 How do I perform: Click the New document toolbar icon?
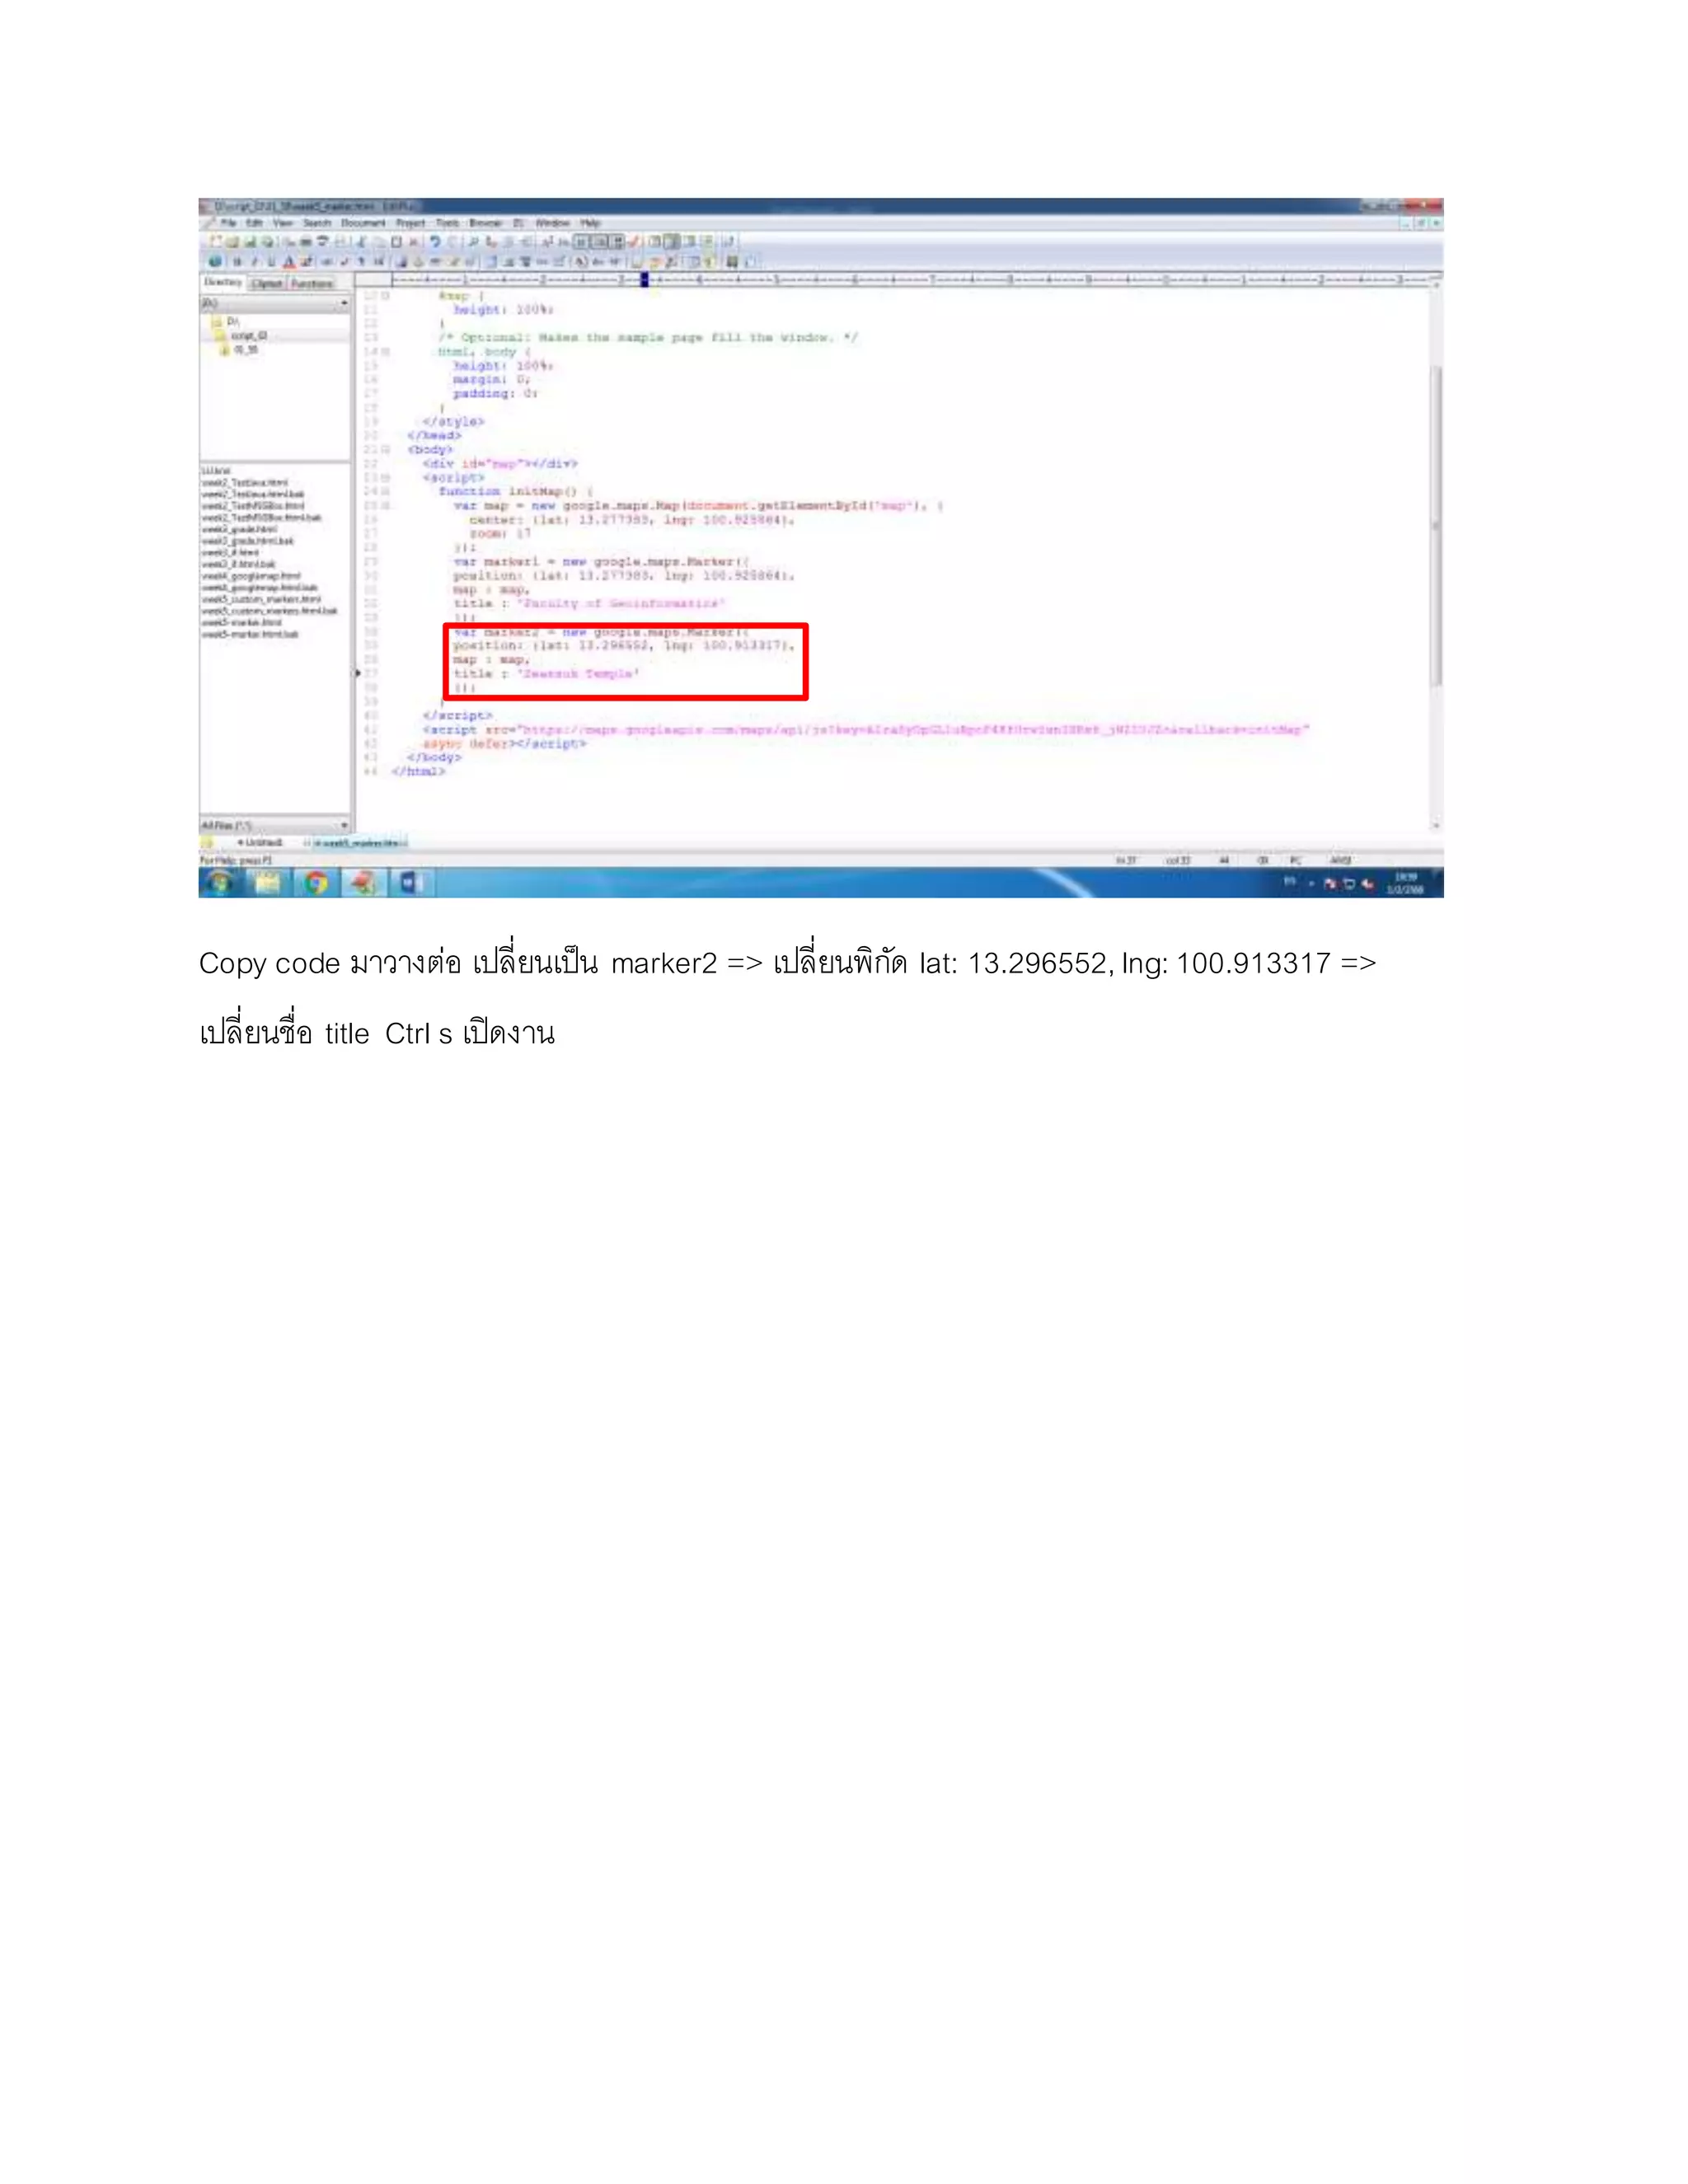point(215,242)
